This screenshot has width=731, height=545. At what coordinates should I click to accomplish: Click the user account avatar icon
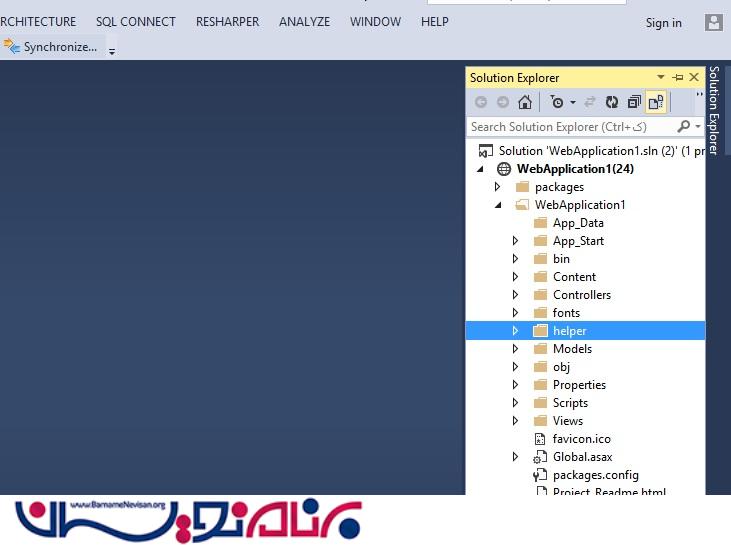713,22
